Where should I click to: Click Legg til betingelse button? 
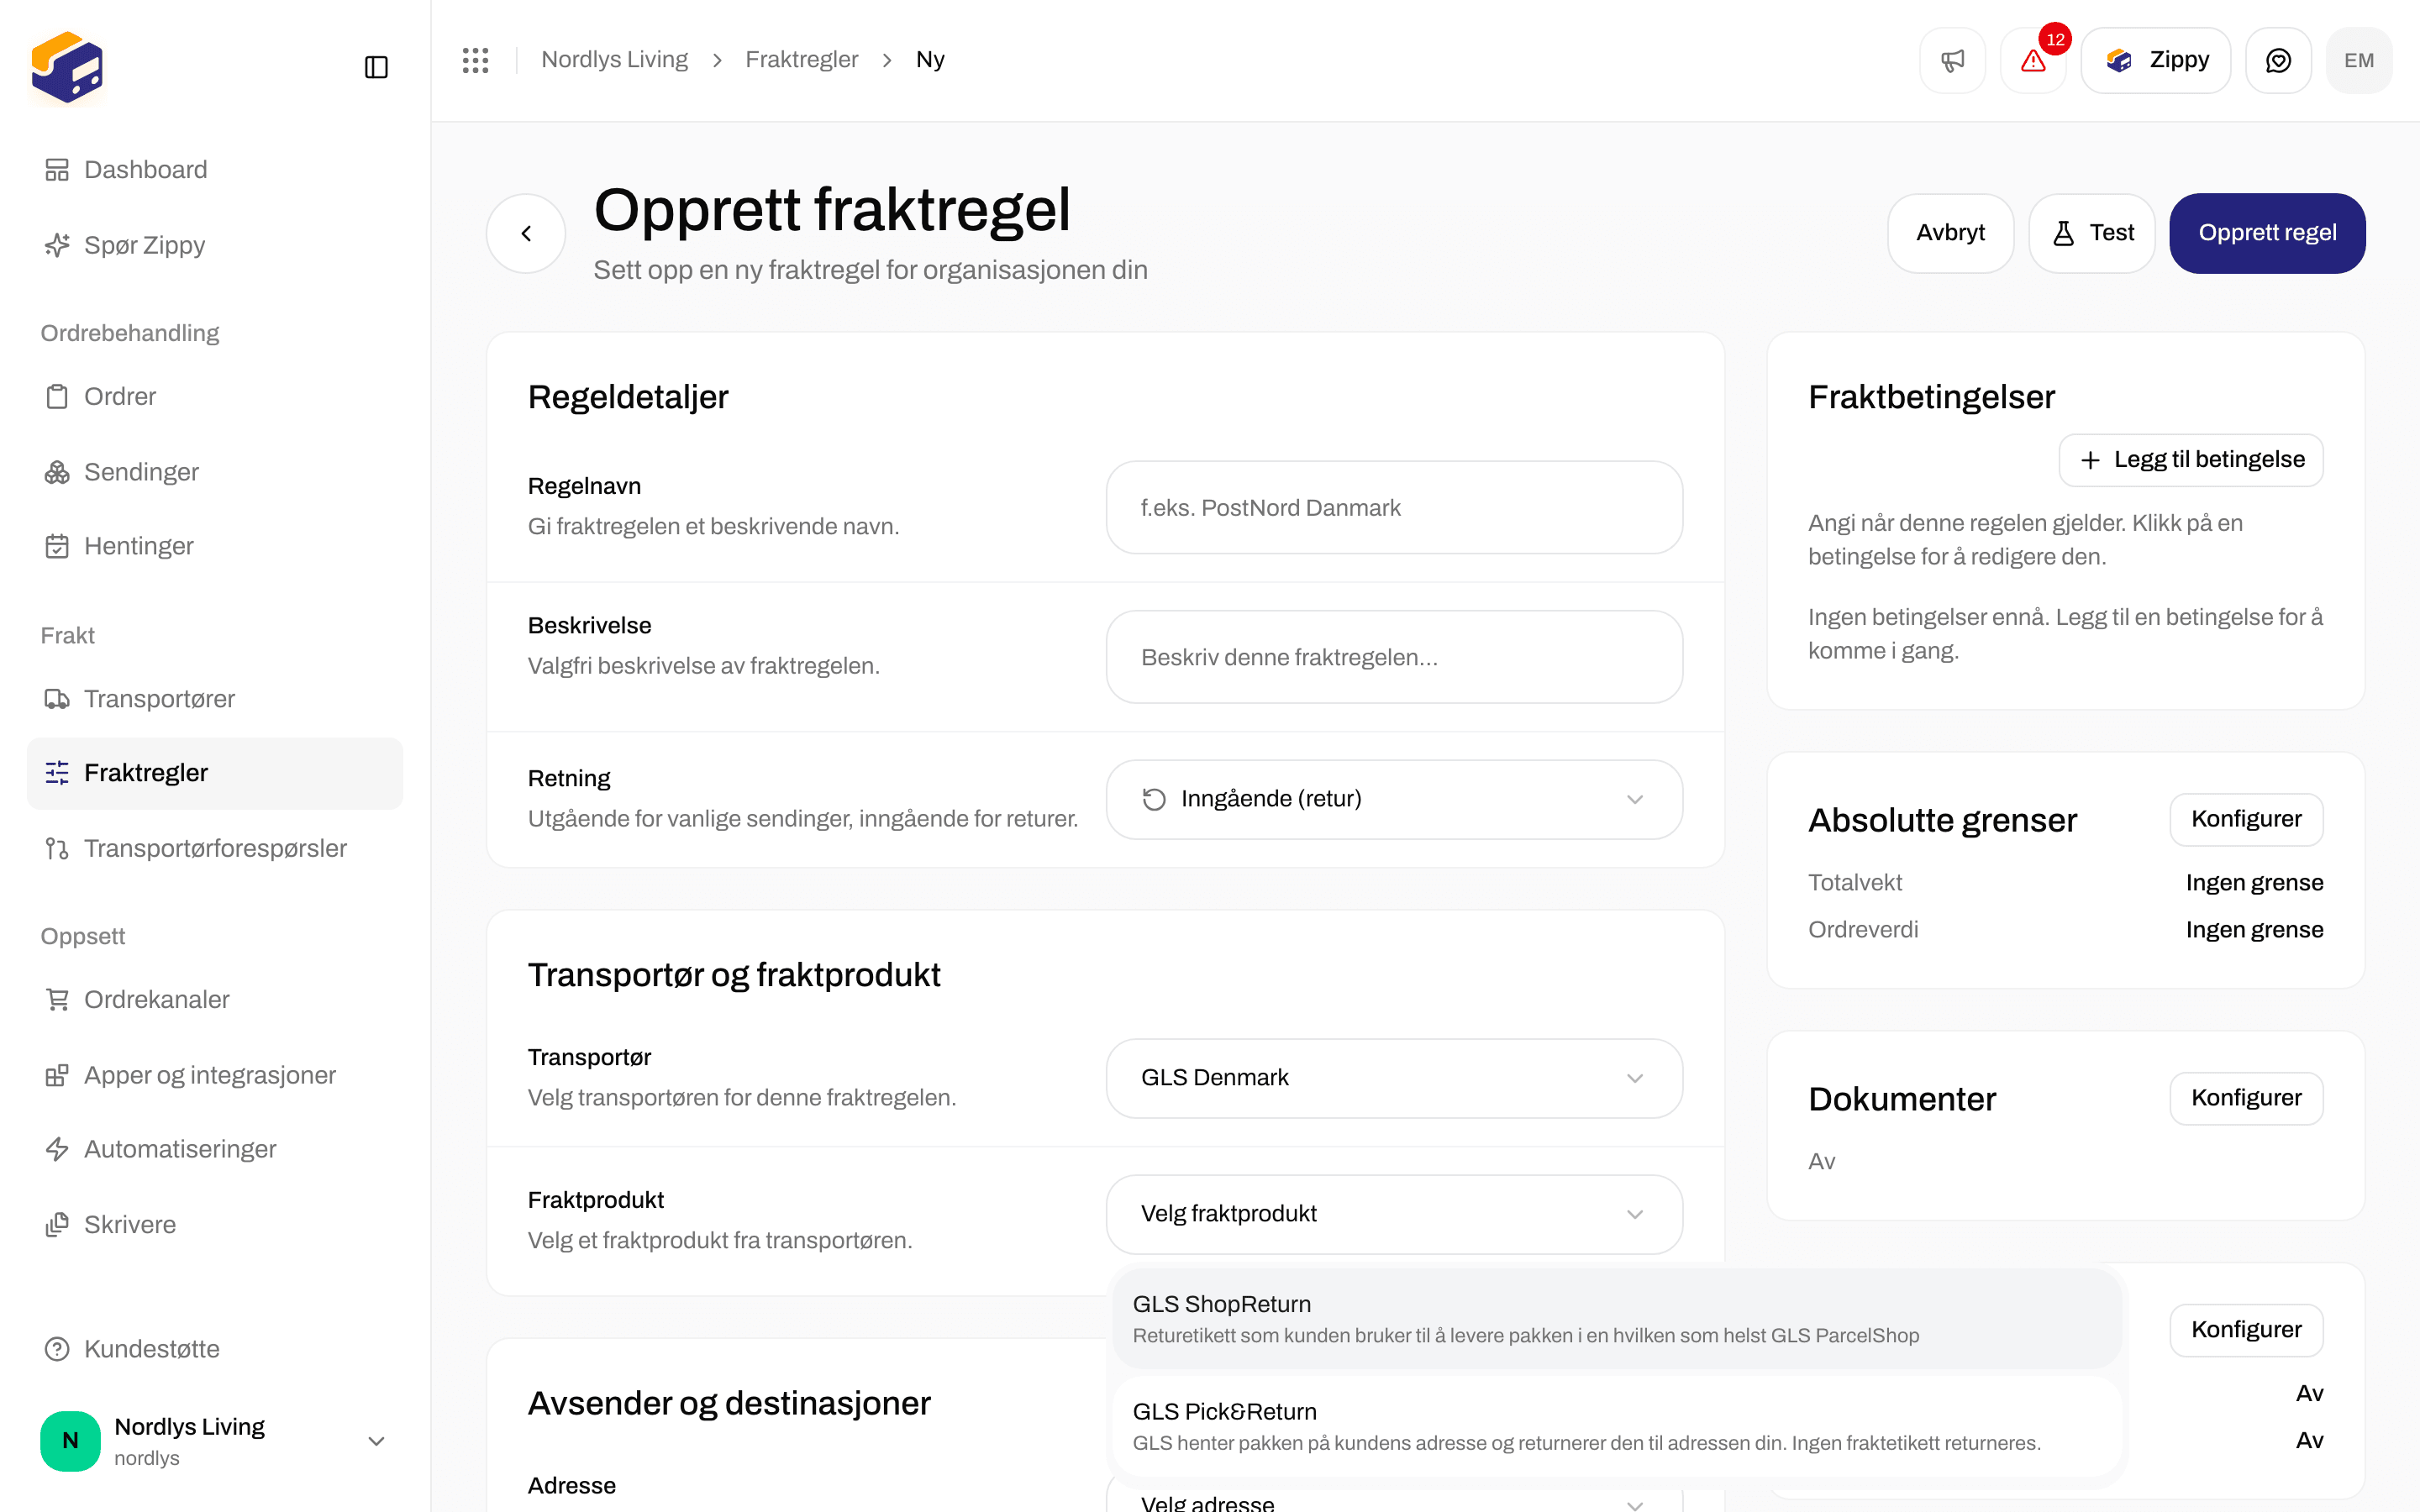click(x=2191, y=460)
